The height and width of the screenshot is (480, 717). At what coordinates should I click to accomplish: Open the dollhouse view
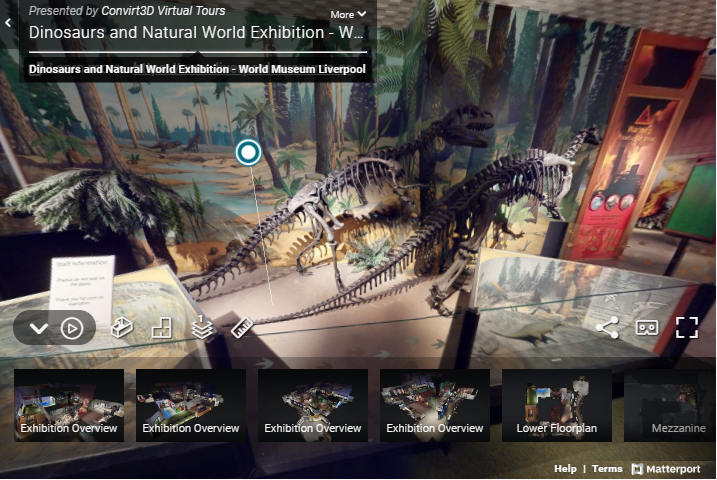point(122,328)
